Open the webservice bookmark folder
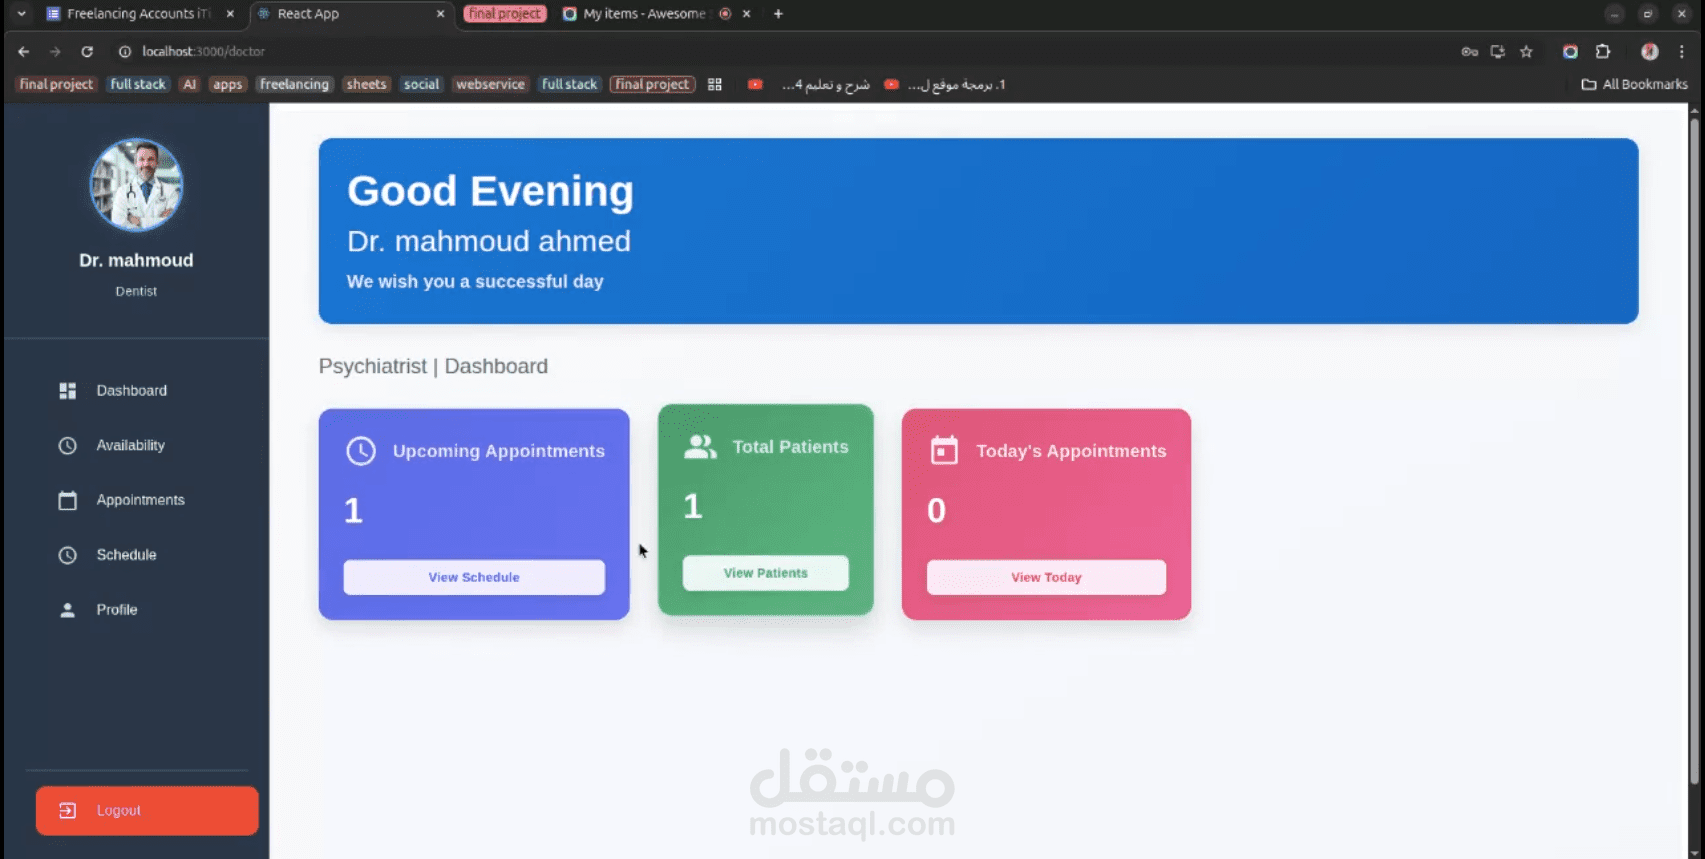 [x=490, y=85]
